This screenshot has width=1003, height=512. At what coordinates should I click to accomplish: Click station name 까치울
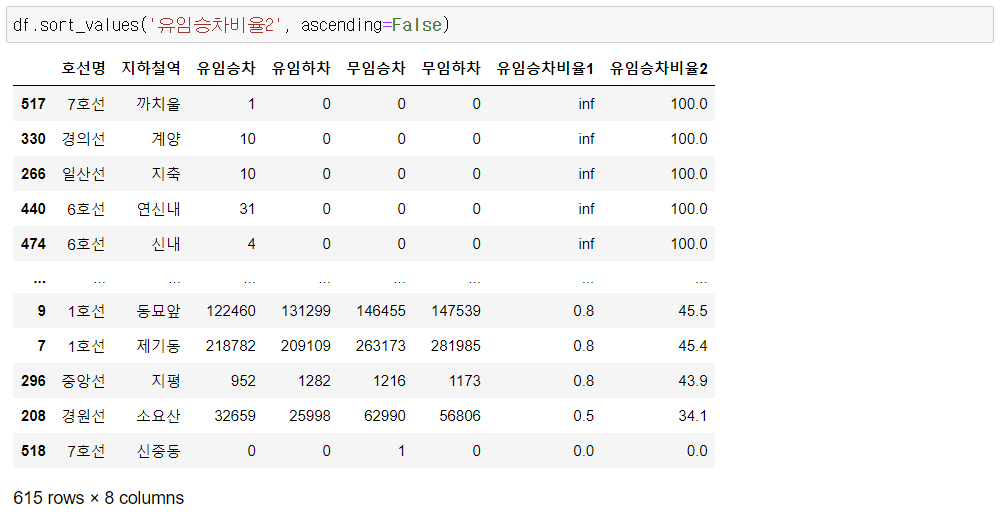point(158,104)
